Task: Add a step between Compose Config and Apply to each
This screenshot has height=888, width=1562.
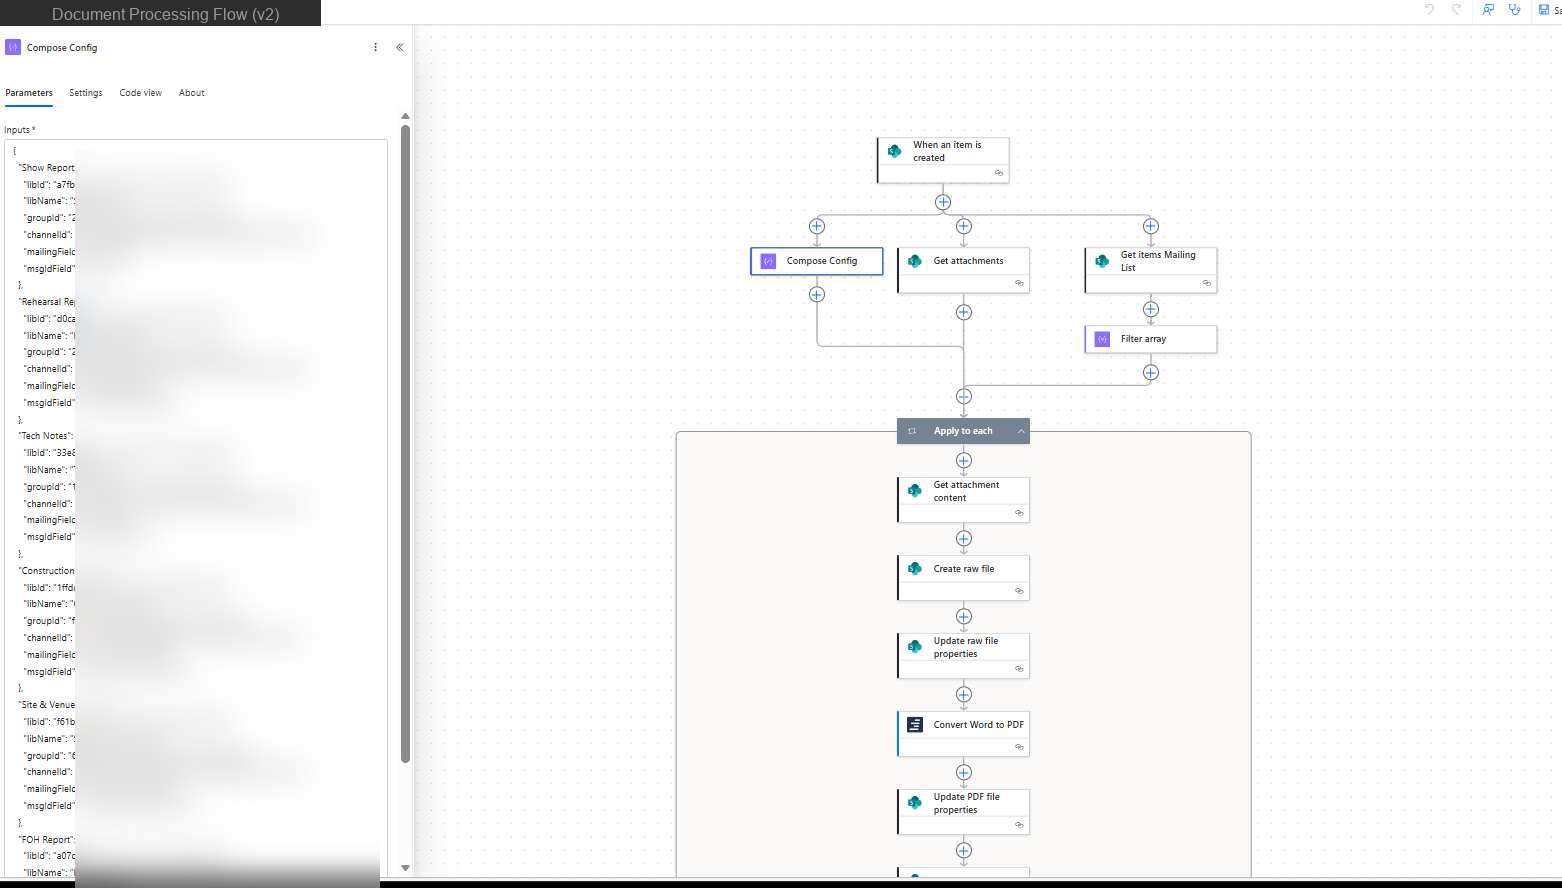Action: 817,294
